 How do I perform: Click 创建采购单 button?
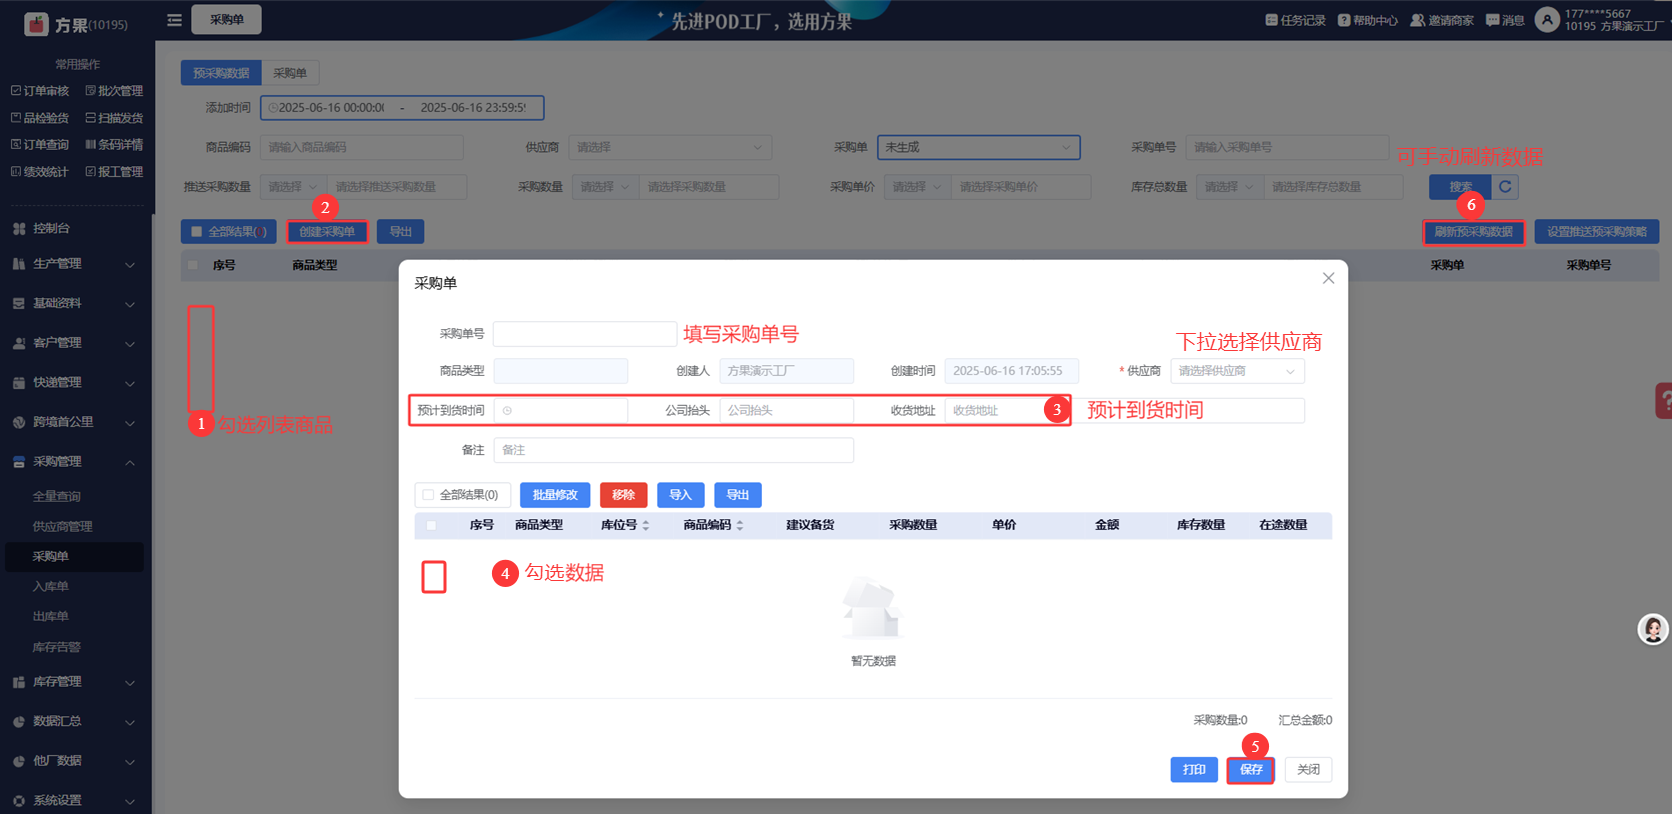327,232
